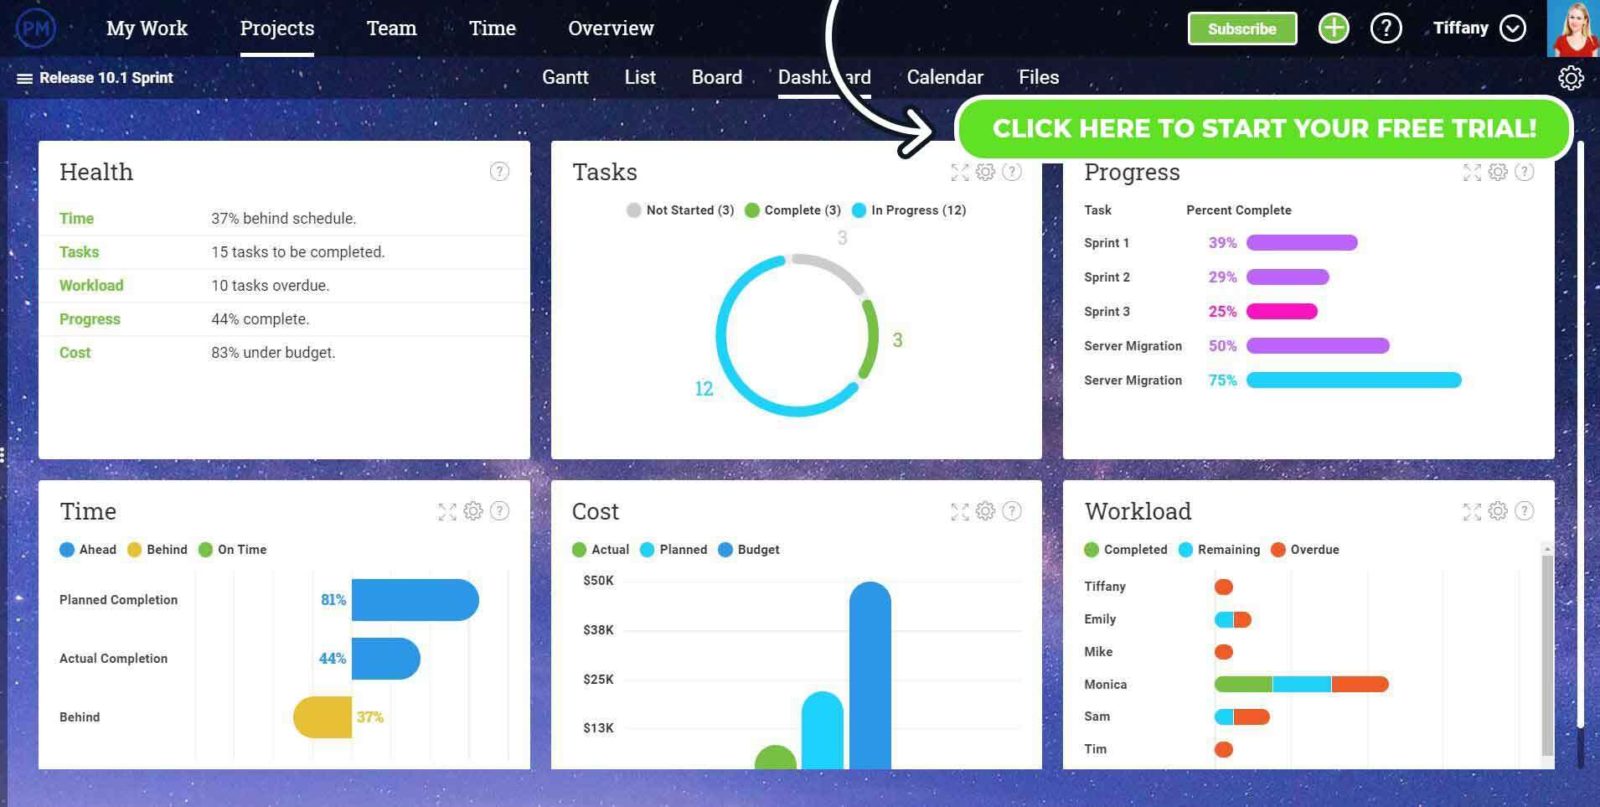Expand the Tasks widget to fullscreen
Screen dimensions: 1600x807
pos(960,172)
